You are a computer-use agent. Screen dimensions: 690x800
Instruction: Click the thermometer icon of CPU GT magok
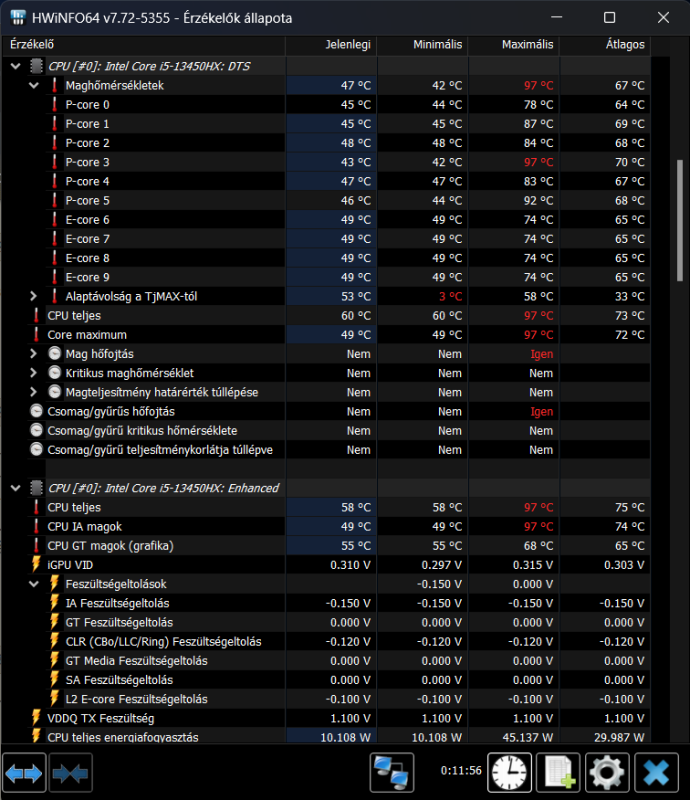(x=36, y=545)
